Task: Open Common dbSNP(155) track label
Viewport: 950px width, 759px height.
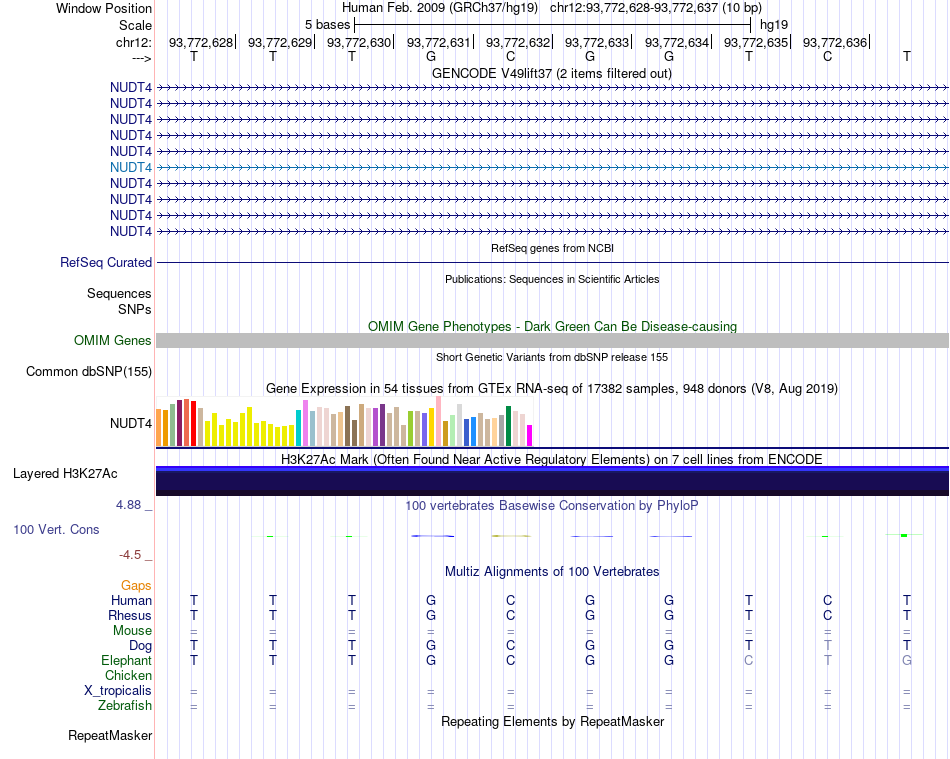Action: point(89,371)
